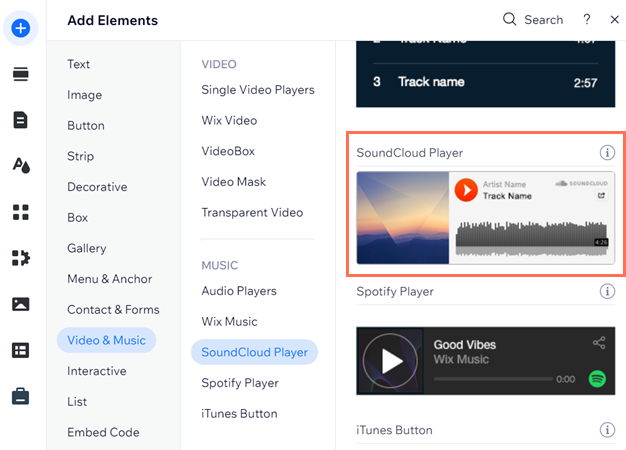Screen dimensions: 626x450
Task: Select the Video & Music category
Action: (107, 340)
